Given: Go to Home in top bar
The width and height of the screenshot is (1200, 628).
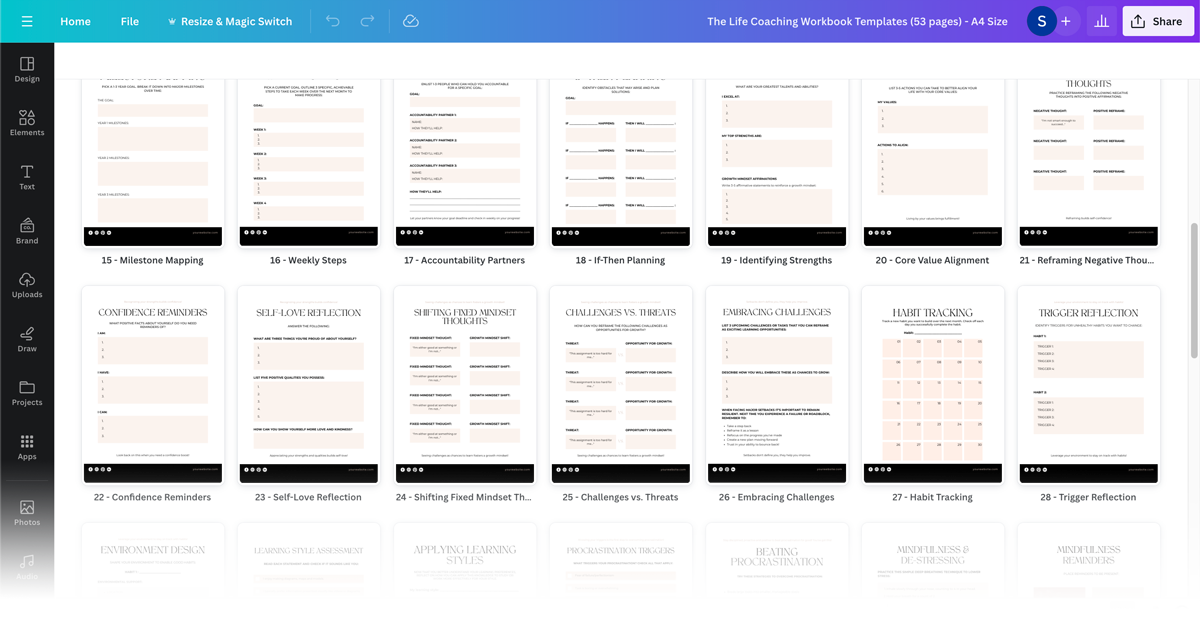Looking at the screenshot, I should click(x=75, y=21).
